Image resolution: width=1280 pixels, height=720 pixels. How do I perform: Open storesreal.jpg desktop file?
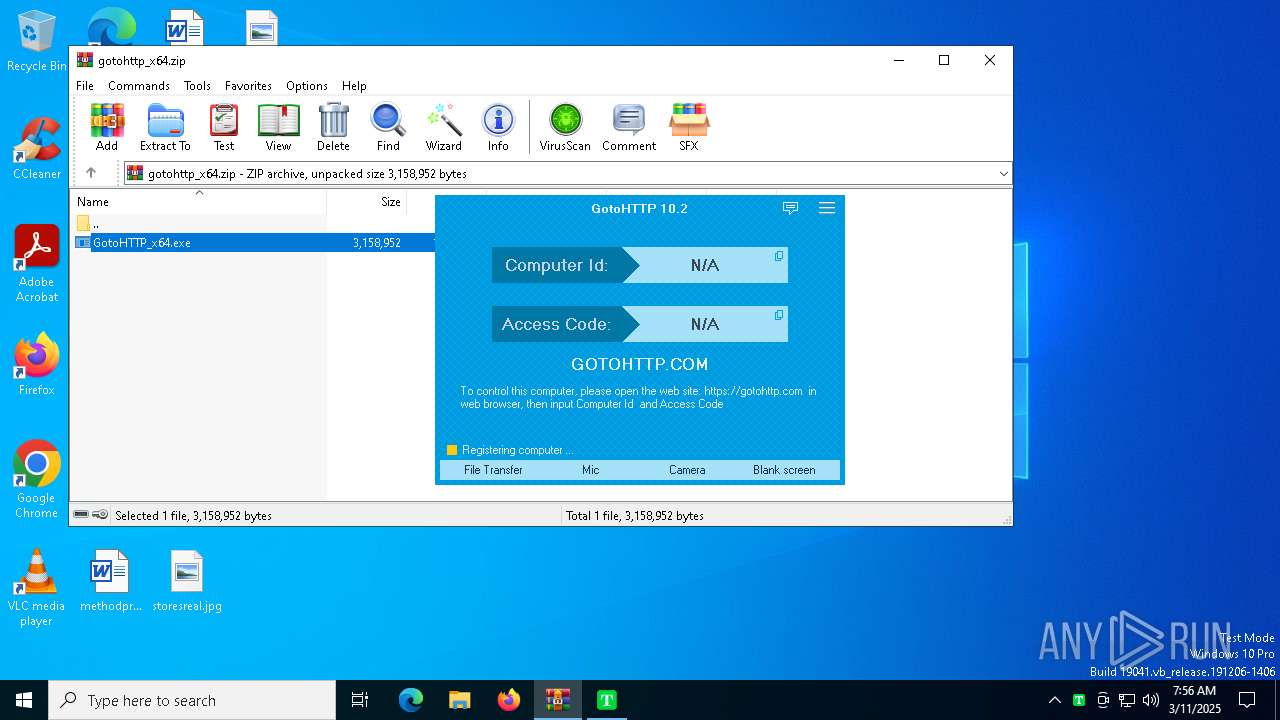[187, 581]
